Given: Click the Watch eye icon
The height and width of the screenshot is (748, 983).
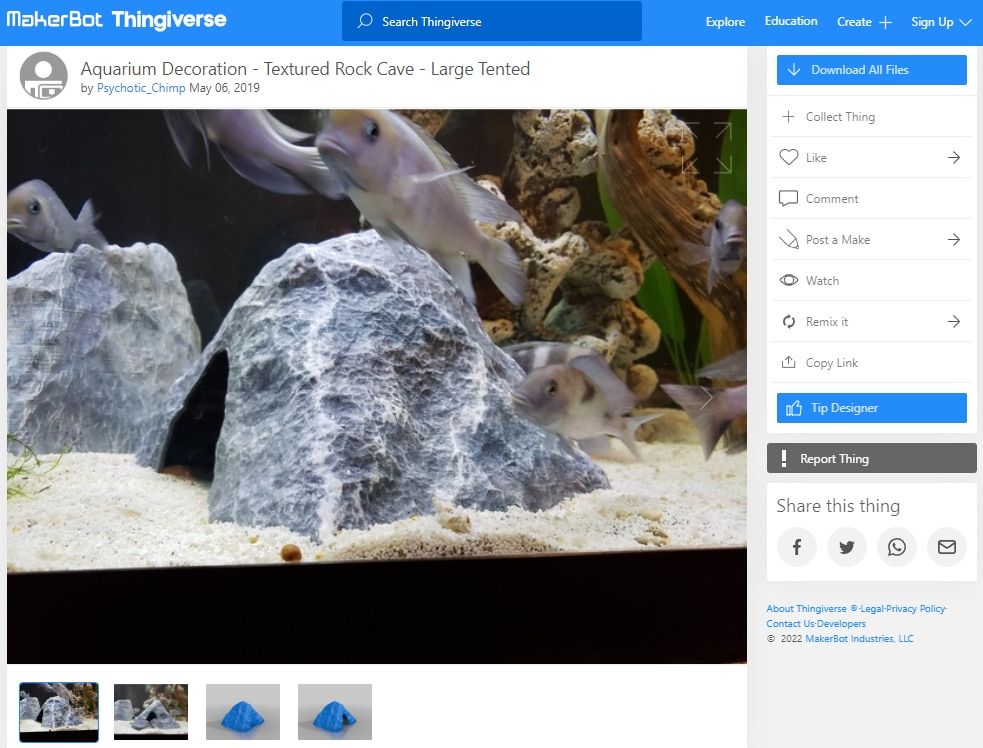Looking at the screenshot, I should (x=790, y=280).
